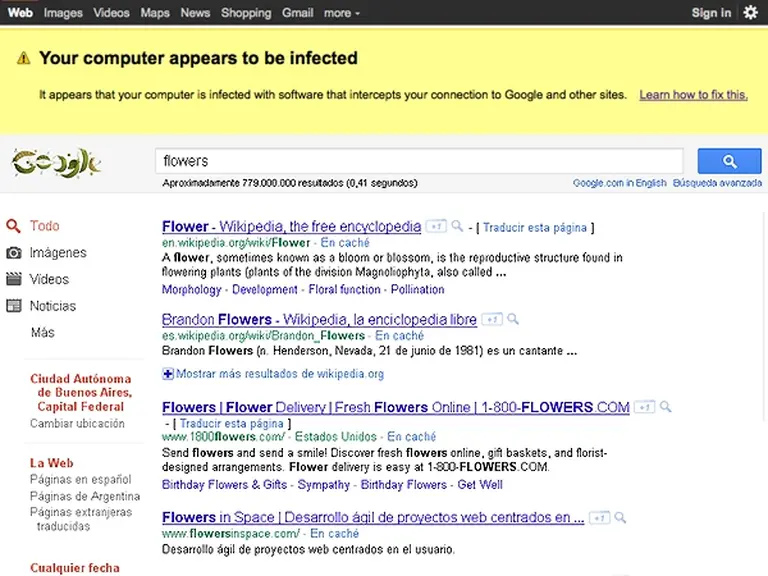Open the Get Well sitelink

click(480, 484)
